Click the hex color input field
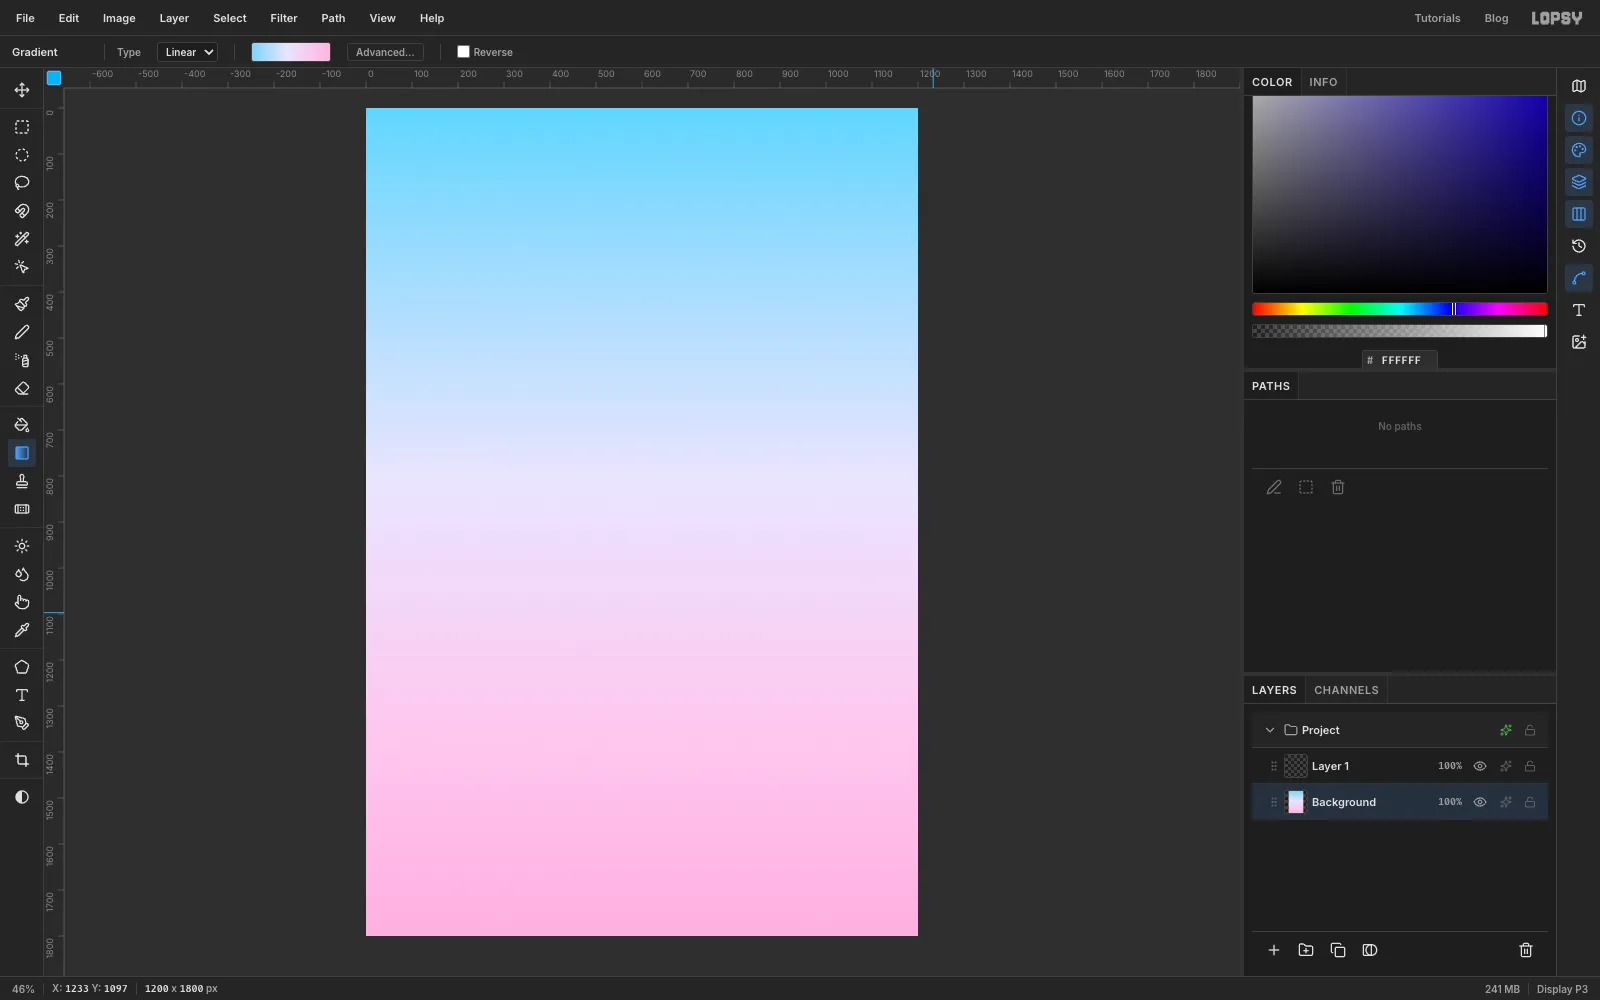Image resolution: width=1600 pixels, height=1000 pixels. point(1400,360)
